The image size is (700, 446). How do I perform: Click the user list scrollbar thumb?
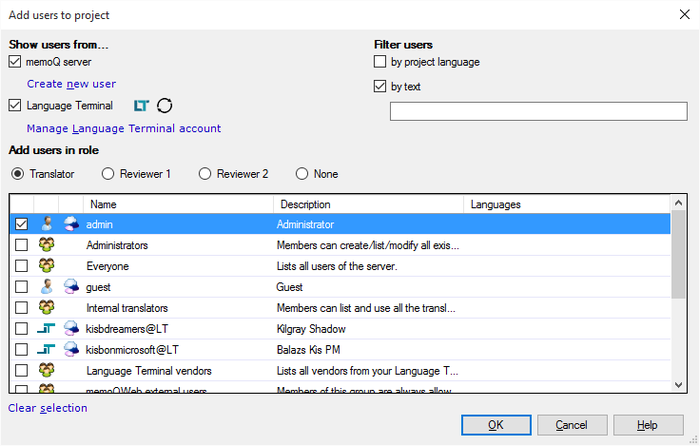coord(679,254)
